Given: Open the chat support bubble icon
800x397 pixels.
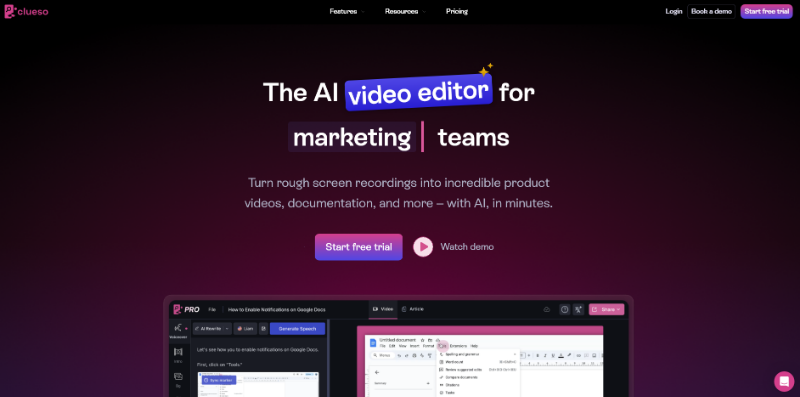Looking at the screenshot, I should click(x=784, y=381).
